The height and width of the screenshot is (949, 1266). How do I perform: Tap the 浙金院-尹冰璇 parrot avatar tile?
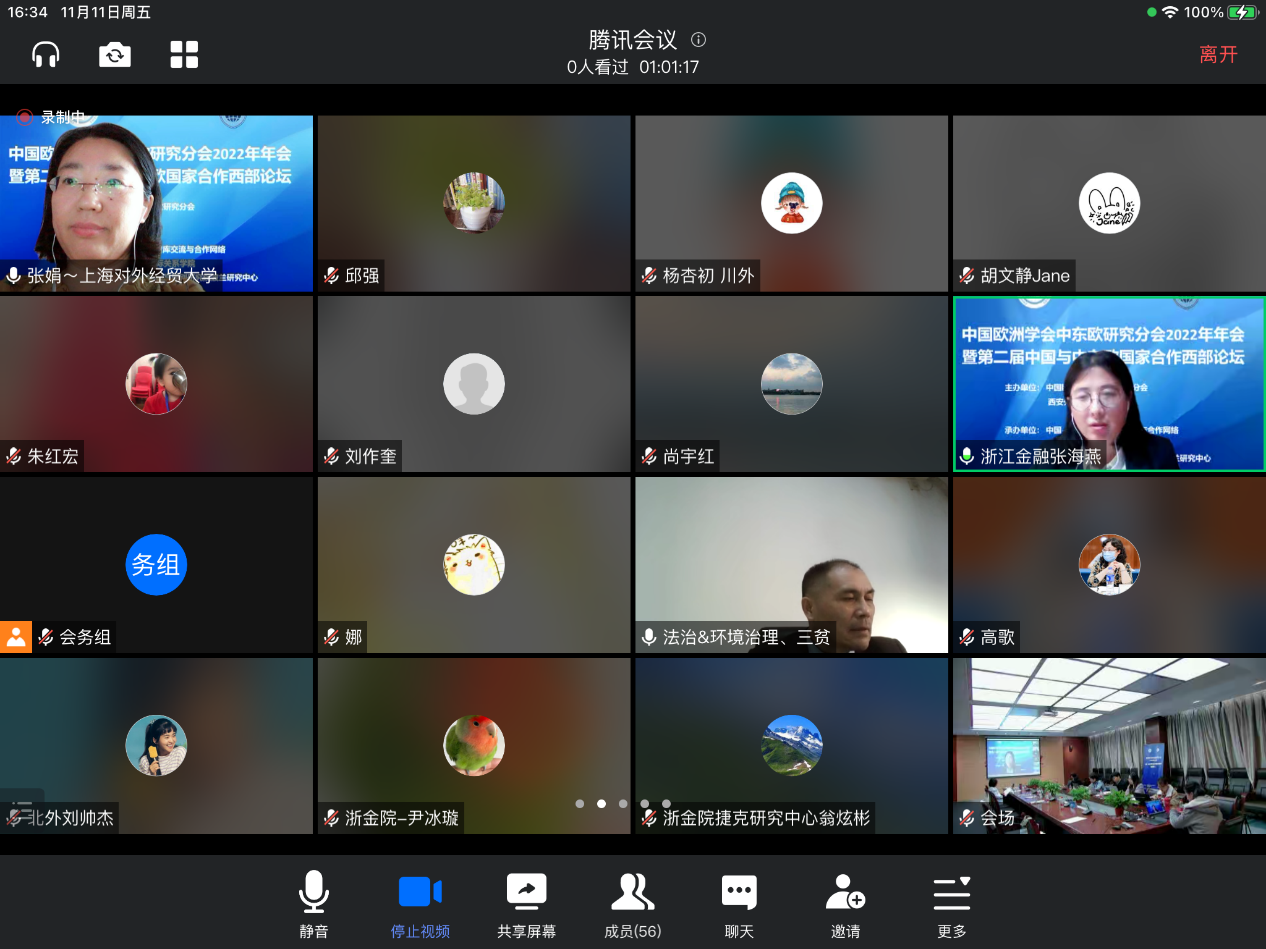tap(474, 745)
